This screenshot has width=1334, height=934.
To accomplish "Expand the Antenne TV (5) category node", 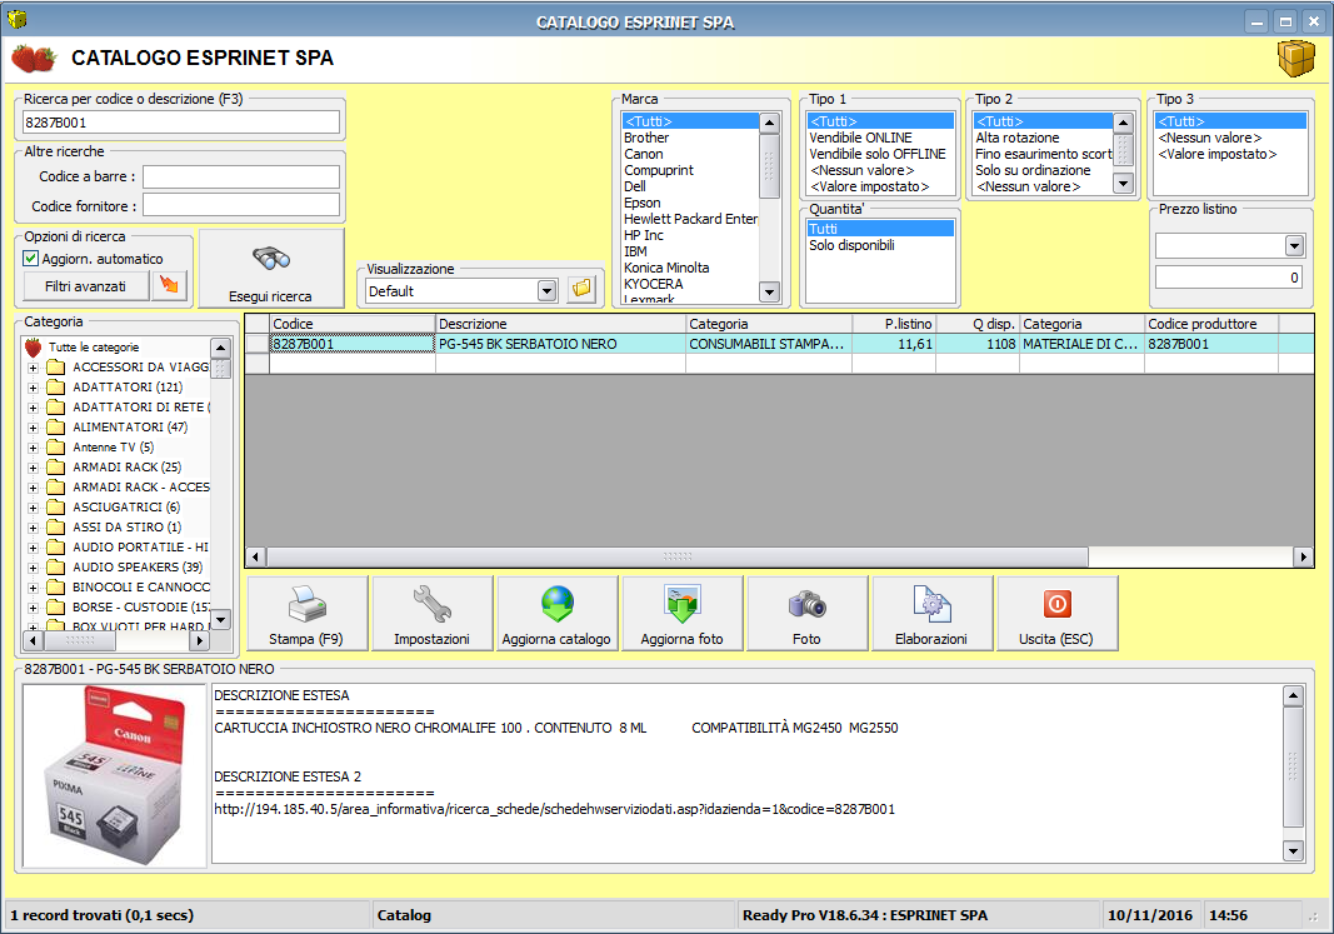I will tap(33, 448).
